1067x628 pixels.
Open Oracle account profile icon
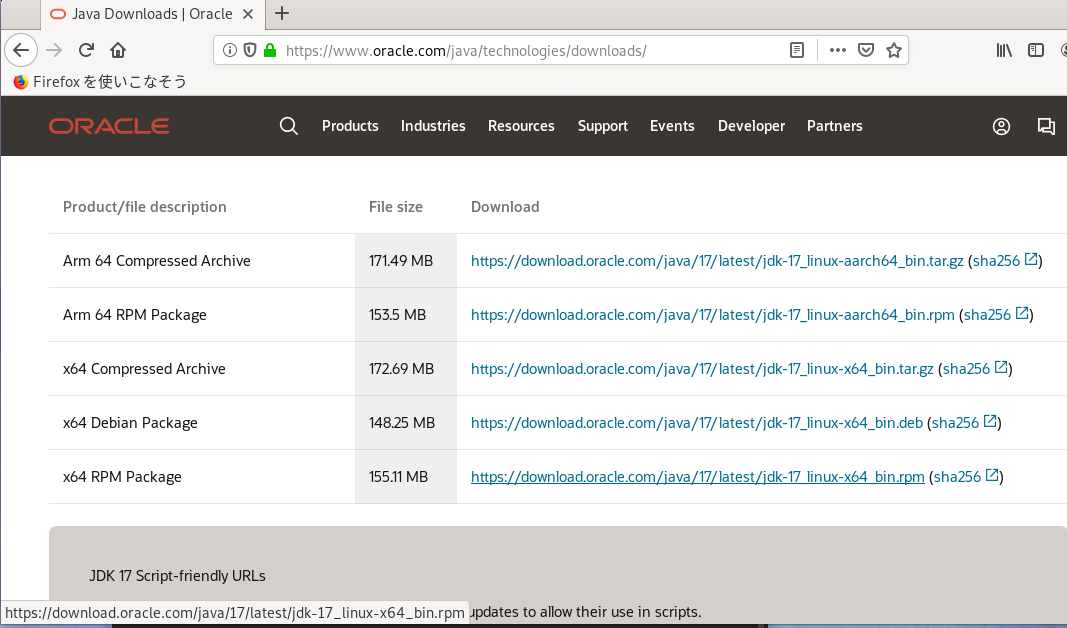click(1001, 126)
